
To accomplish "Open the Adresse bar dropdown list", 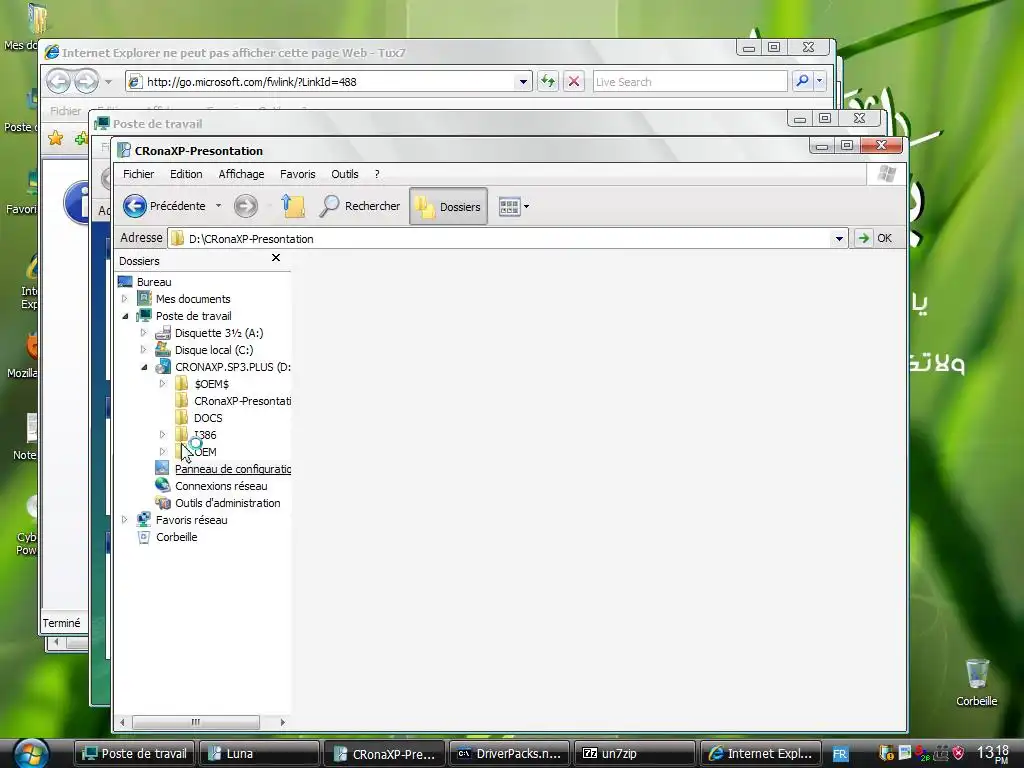I will click(839, 238).
